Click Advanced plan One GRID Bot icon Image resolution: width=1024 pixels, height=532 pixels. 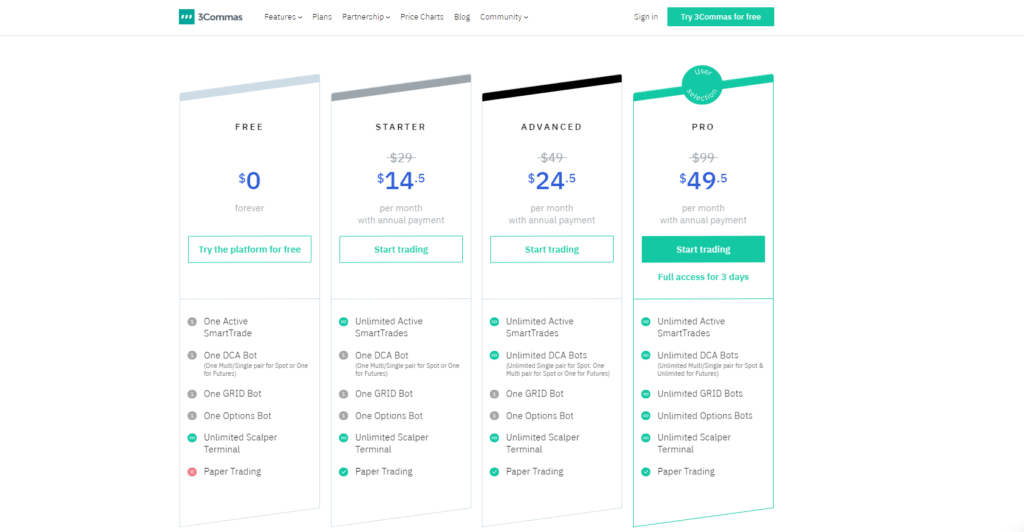point(494,394)
